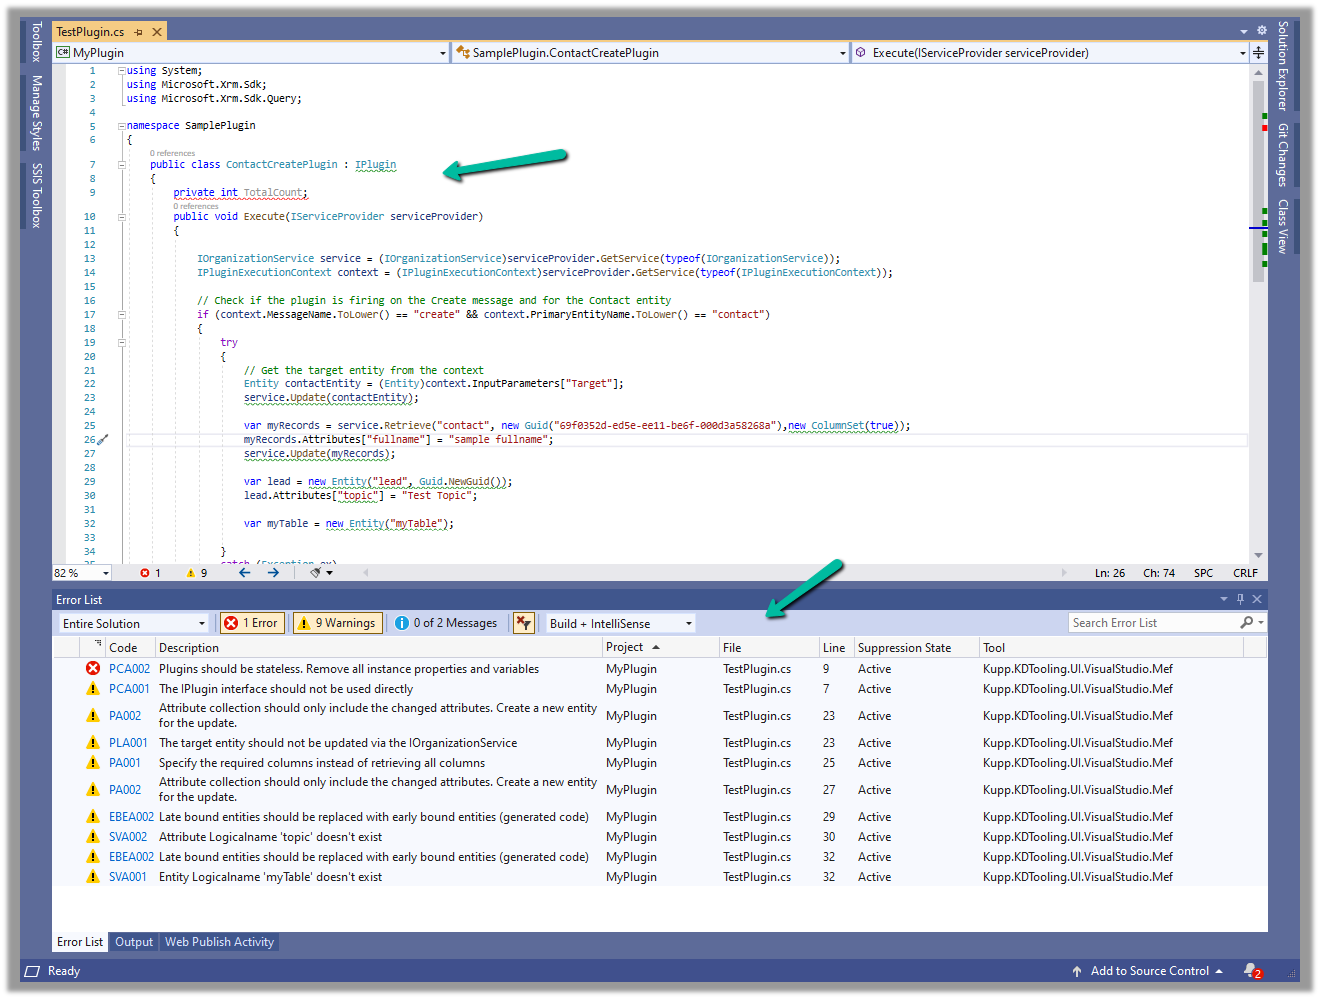Toggle the 9 Warnings filter
1320x999 pixels.
[x=336, y=623]
